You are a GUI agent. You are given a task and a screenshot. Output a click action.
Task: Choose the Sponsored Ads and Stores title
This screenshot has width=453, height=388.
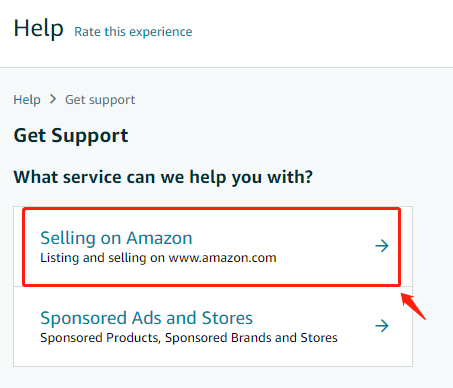(147, 318)
